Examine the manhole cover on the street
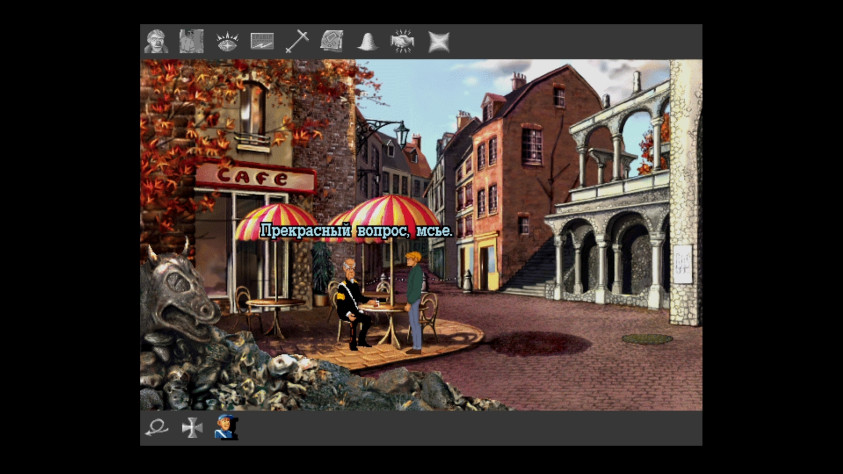Viewport: 843px width, 474px height. tap(647, 339)
